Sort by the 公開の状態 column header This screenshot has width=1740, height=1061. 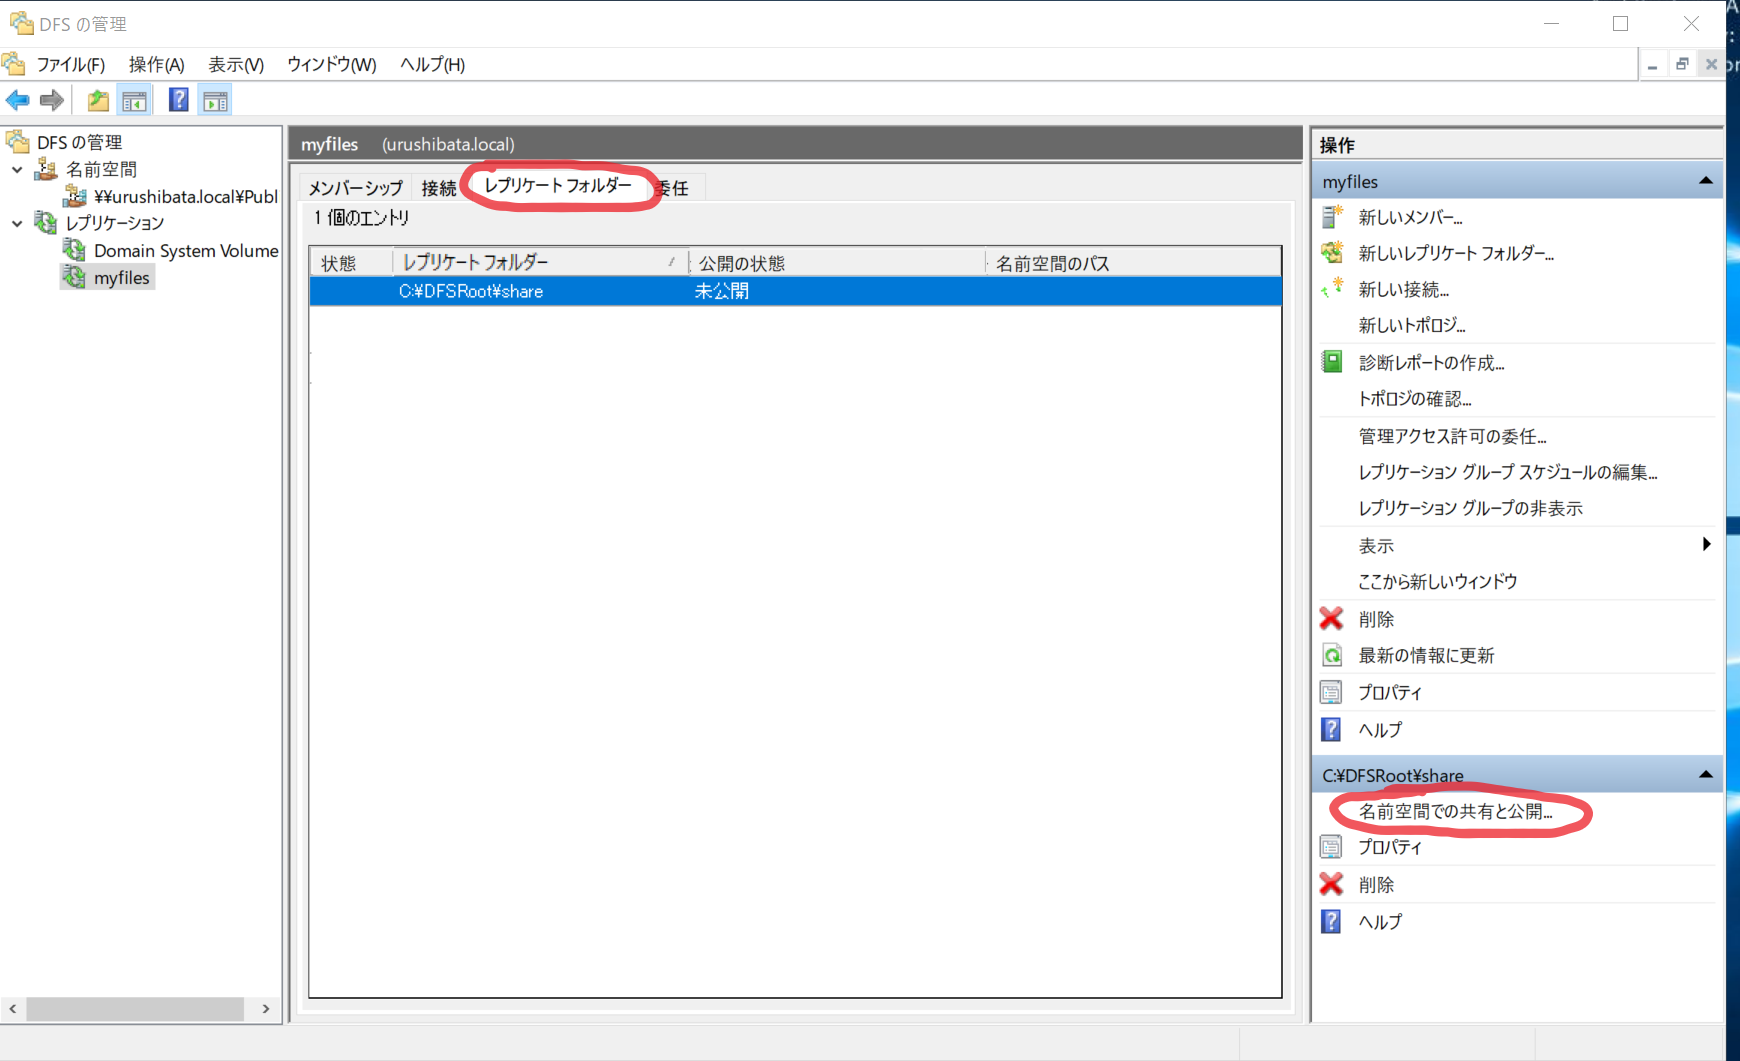click(x=838, y=263)
